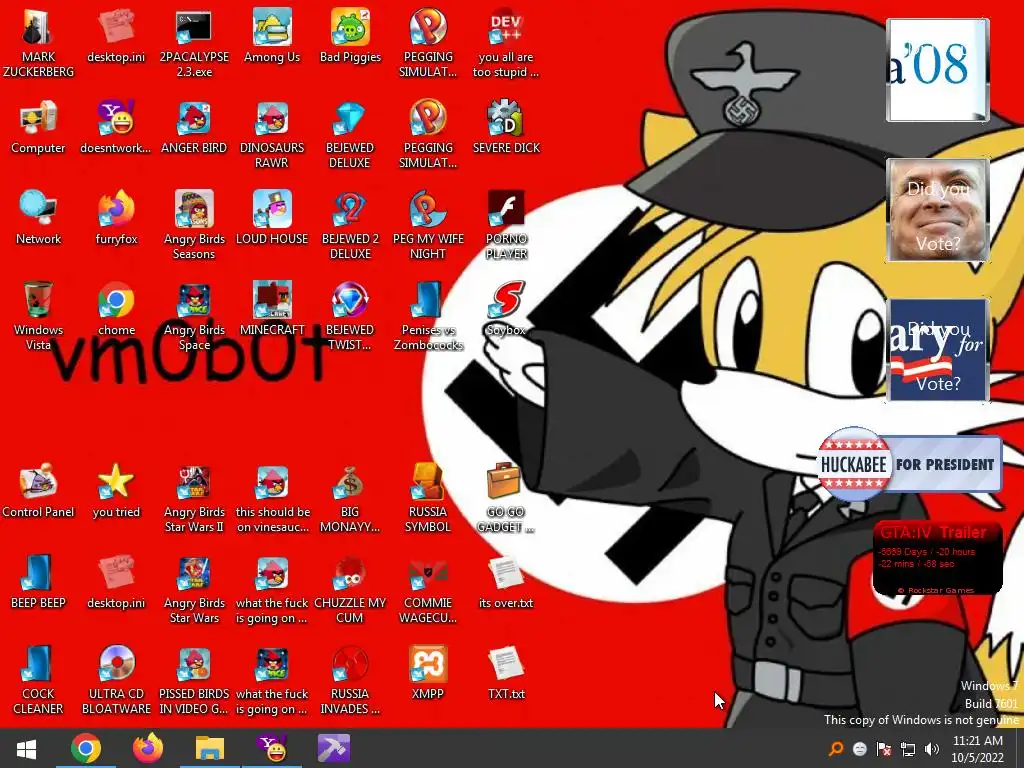The height and width of the screenshot is (768, 1024).
Task: Open the volume speaker tray icon
Action: [x=932, y=749]
